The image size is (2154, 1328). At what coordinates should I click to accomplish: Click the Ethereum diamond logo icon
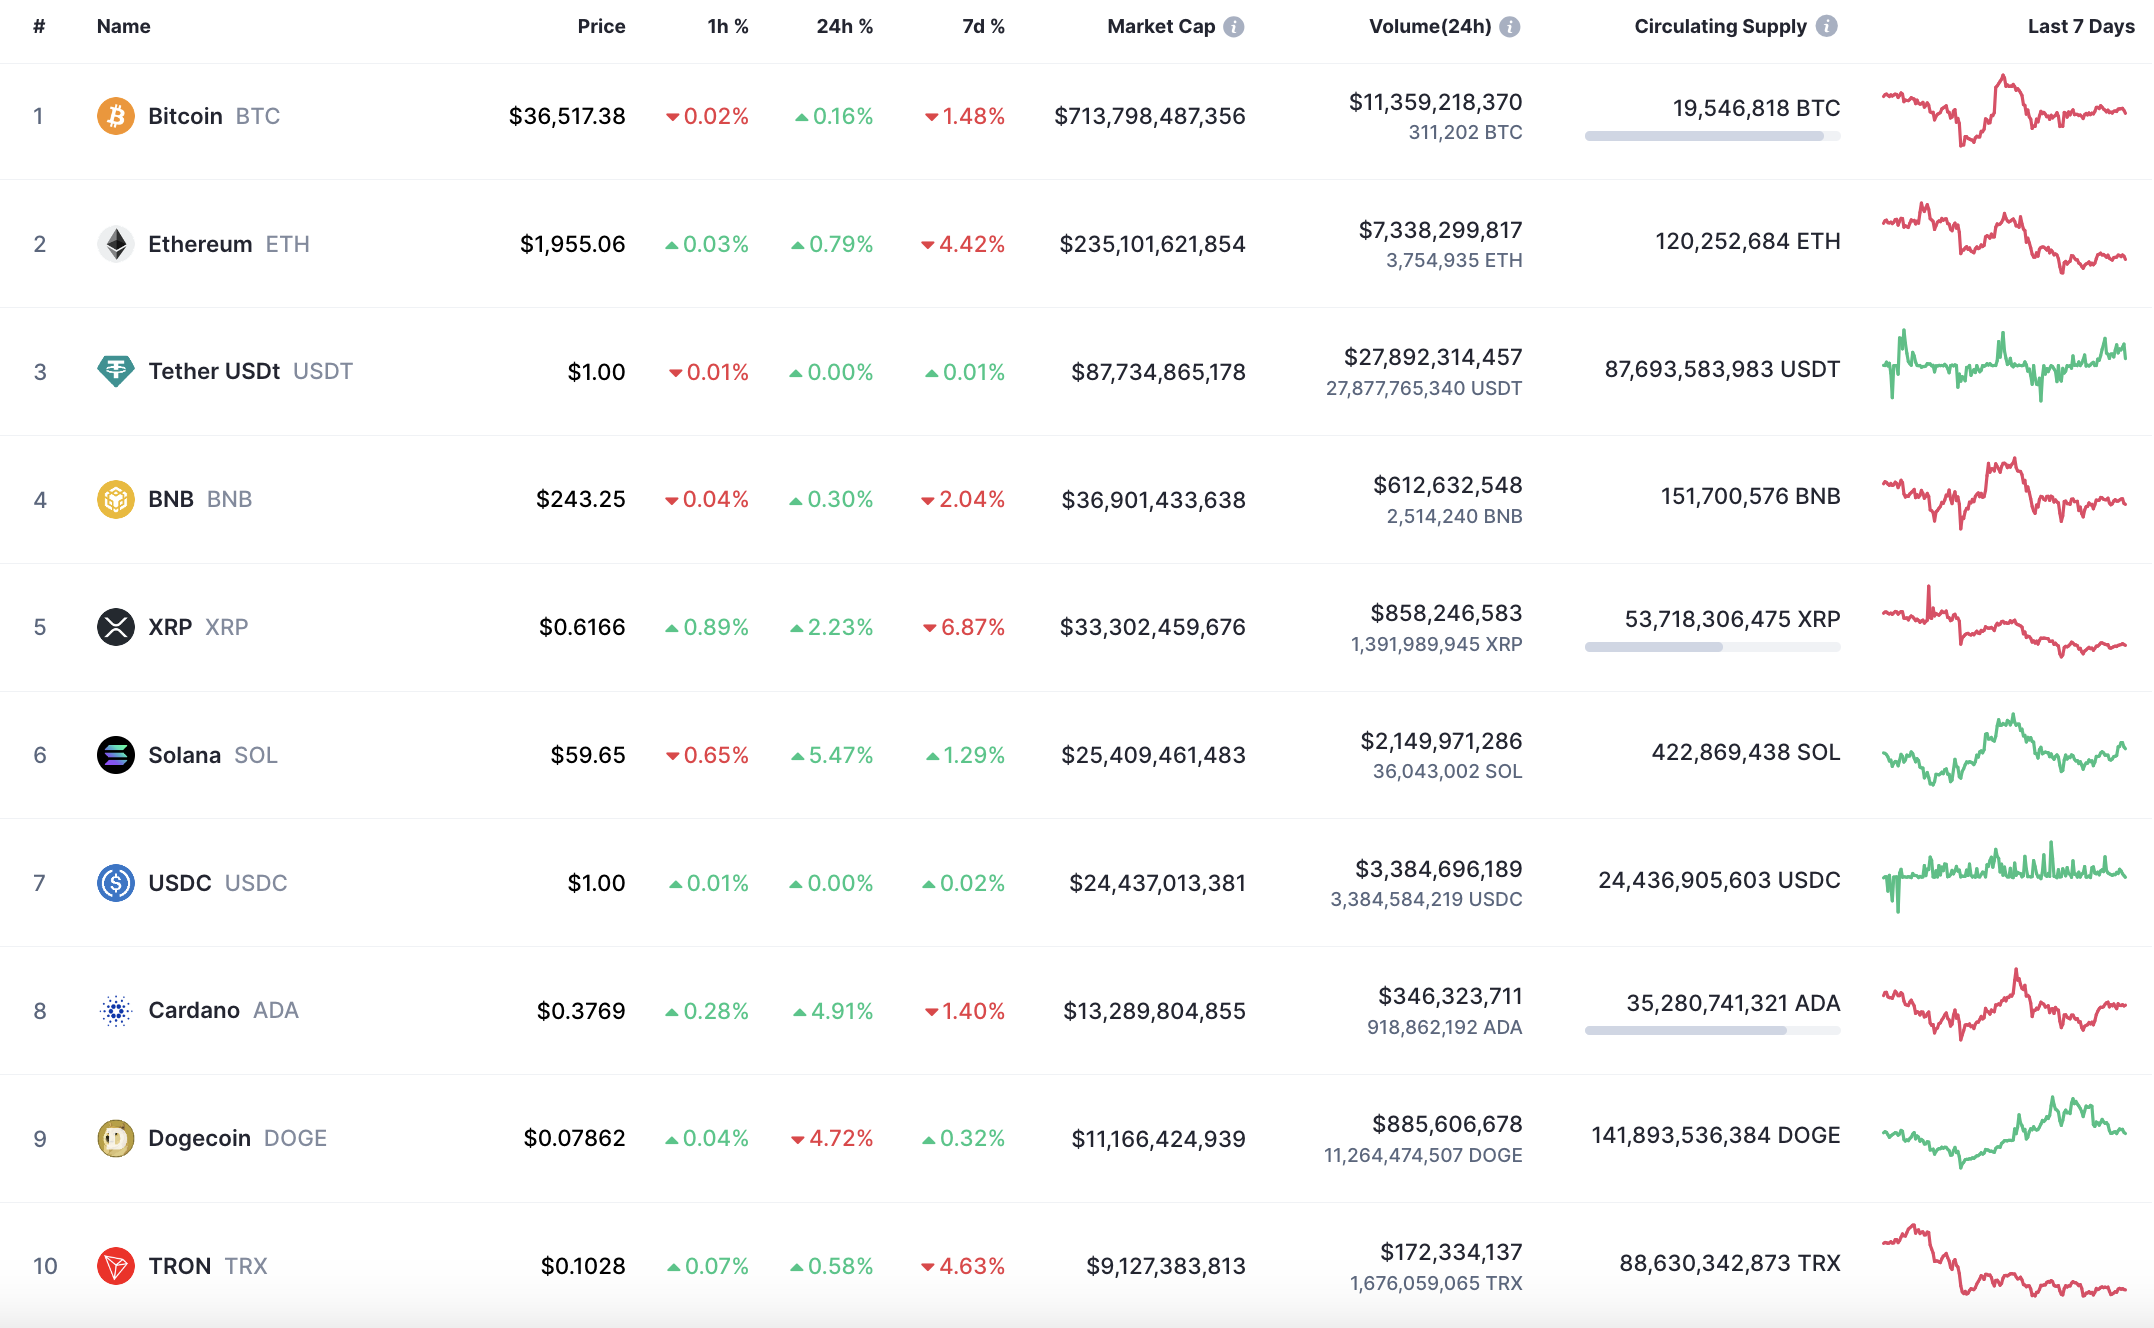click(x=116, y=244)
